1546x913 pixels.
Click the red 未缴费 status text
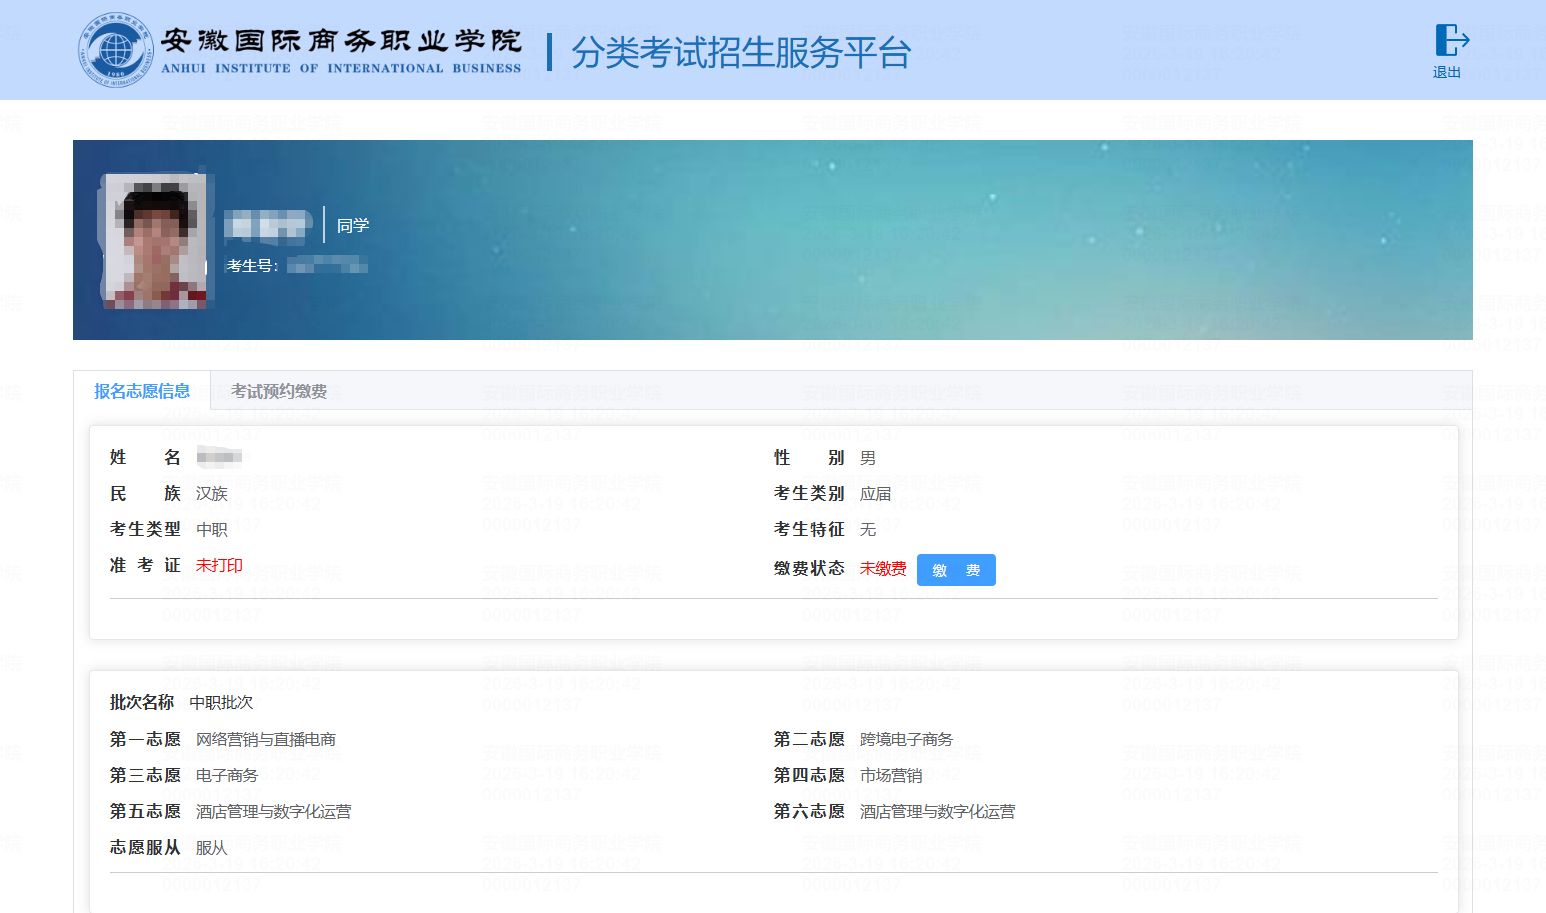pos(883,568)
